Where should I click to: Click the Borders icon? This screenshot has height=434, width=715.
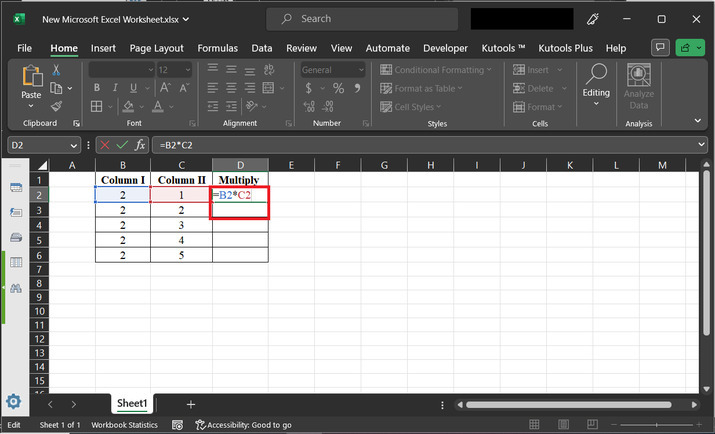coord(97,107)
